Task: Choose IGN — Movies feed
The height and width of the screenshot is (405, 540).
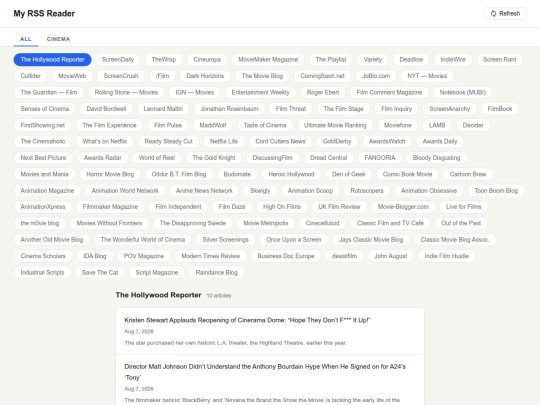Action: [x=195, y=92]
